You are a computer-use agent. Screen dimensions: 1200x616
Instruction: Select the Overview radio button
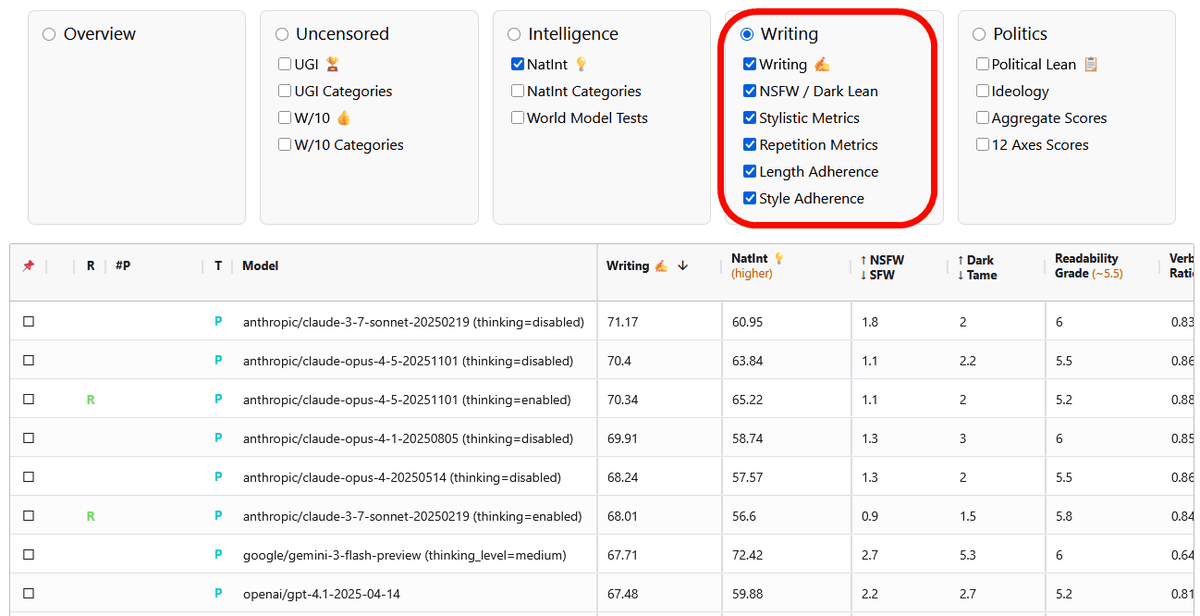point(49,34)
